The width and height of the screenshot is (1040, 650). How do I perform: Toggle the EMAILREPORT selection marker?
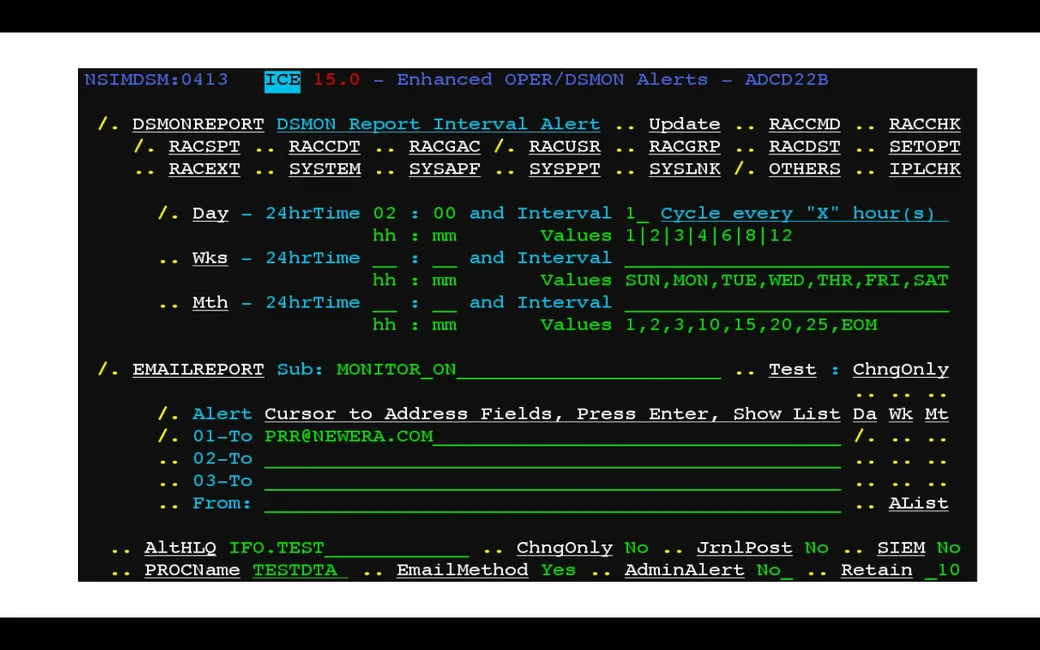(x=108, y=369)
